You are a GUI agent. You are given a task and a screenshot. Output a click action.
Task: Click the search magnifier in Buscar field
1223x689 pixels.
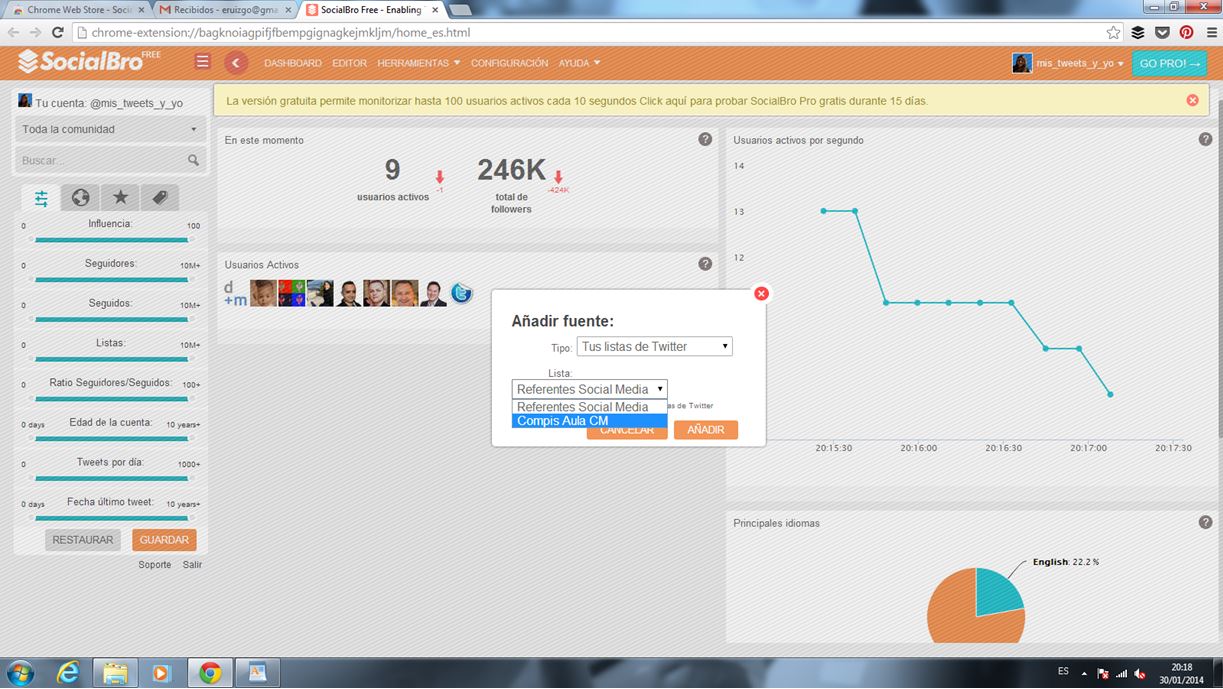(193, 160)
